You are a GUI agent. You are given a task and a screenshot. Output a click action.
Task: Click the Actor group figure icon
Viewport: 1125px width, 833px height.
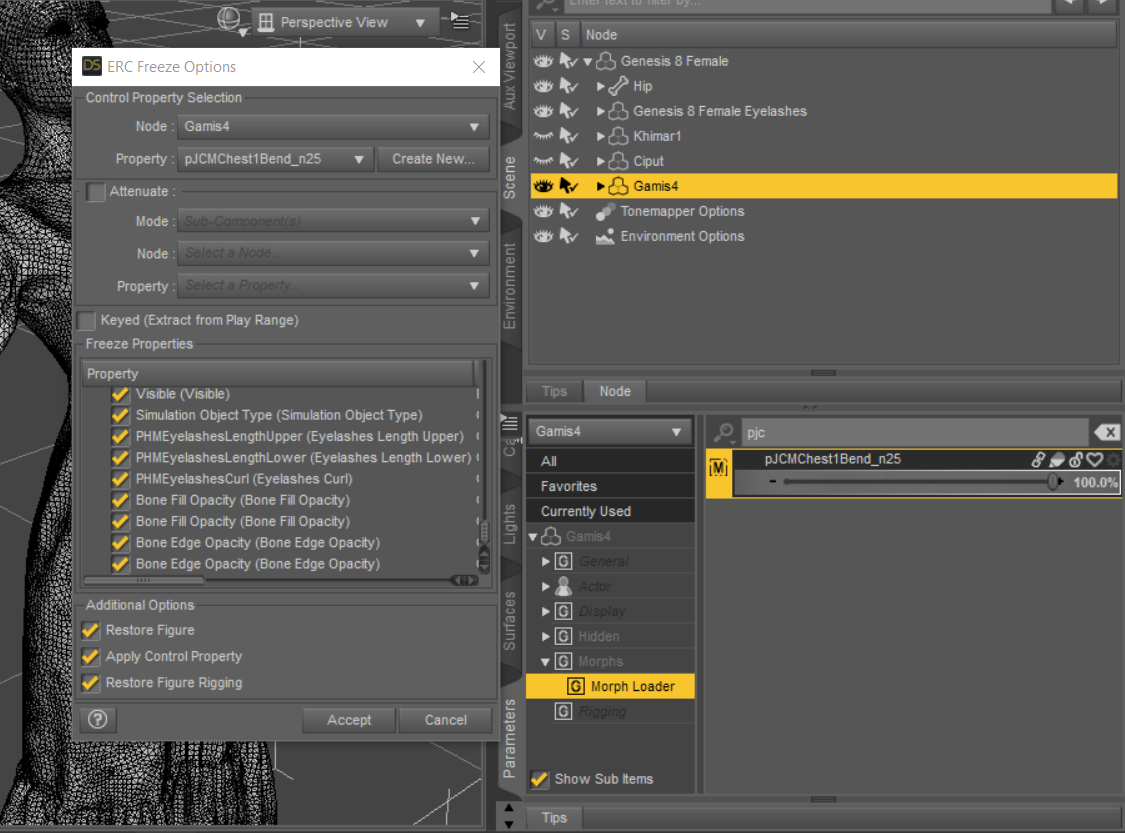click(564, 586)
